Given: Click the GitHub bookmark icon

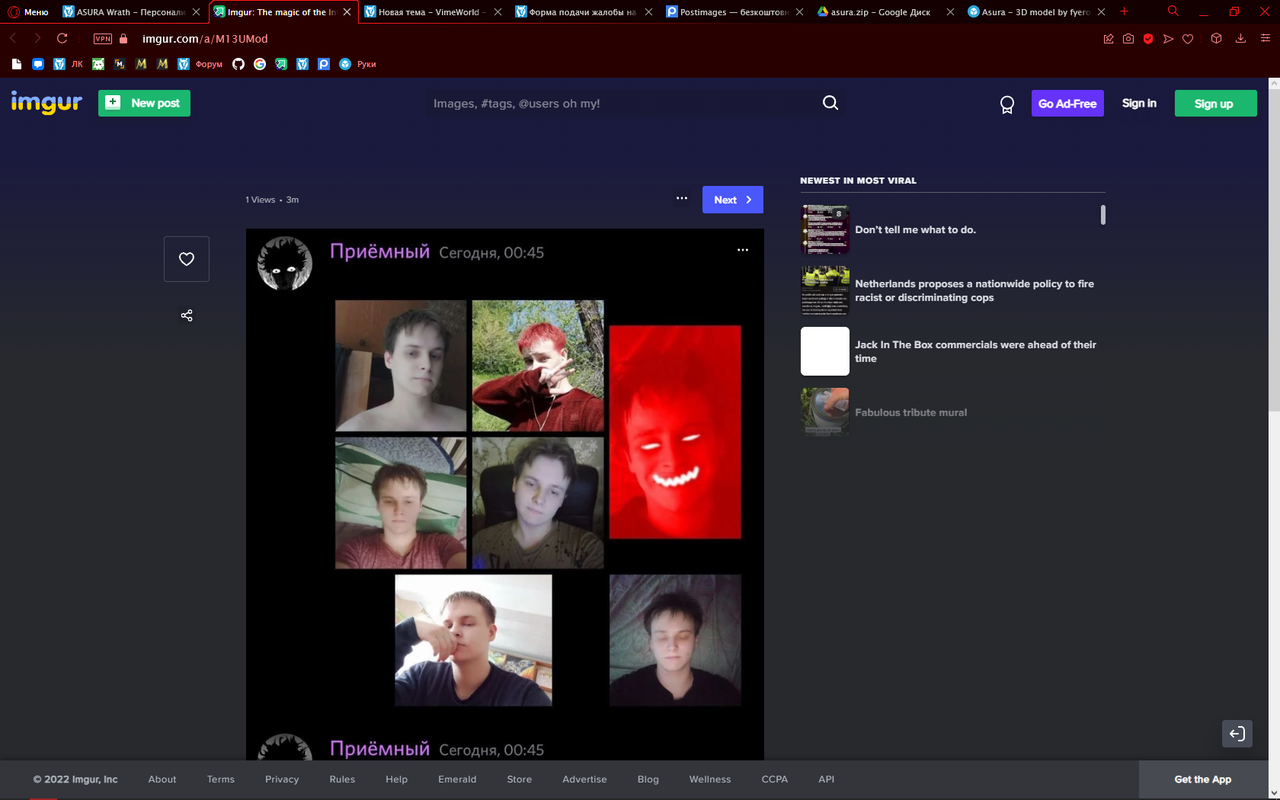Looking at the screenshot, I should tap(238, 64).
